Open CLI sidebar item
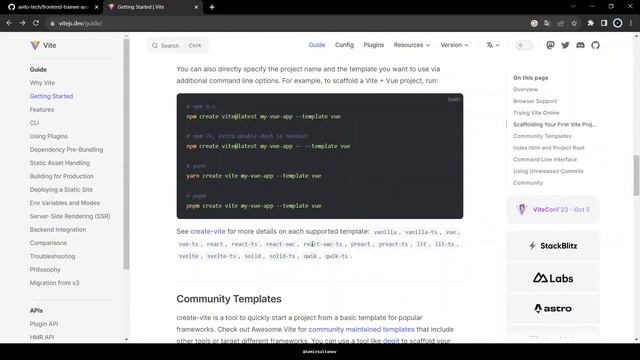Viewport: 640px width, 360px height. pyautogui.click(x=34, y=123)
